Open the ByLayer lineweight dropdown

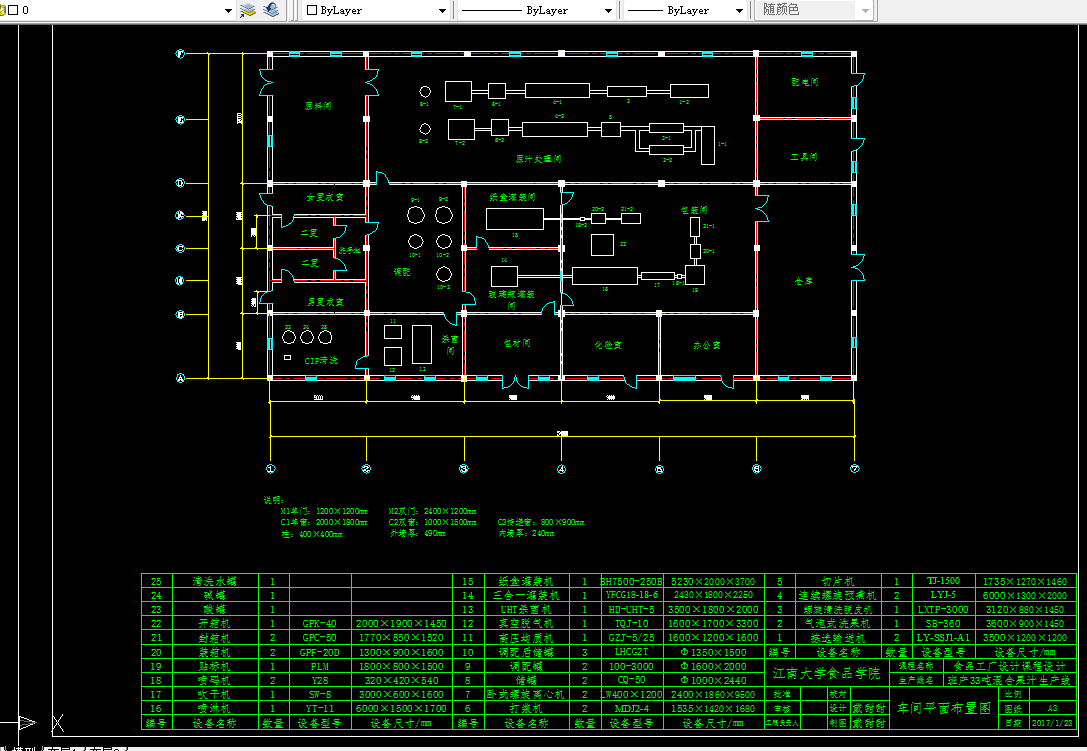pos(739,10)
